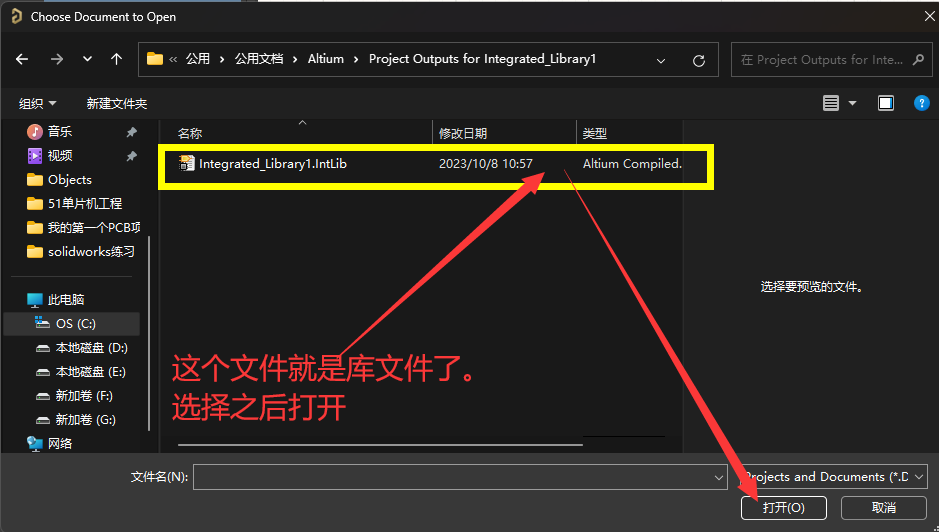The image size is (939, 532).
Task: Go back to the previous folder
Action: [x=22, y=59]
